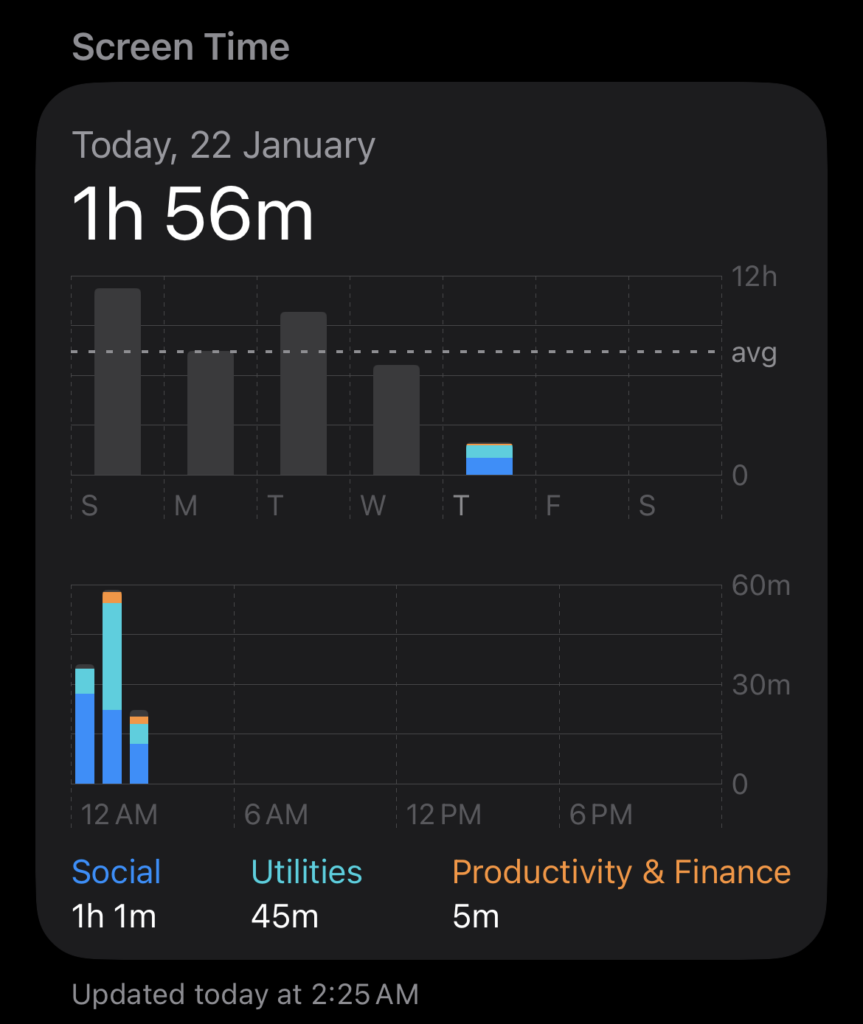This screenshot has width=863, height=1024.
Task: Tap the 45m Utilities duration
Action: [x=286, y=916]
